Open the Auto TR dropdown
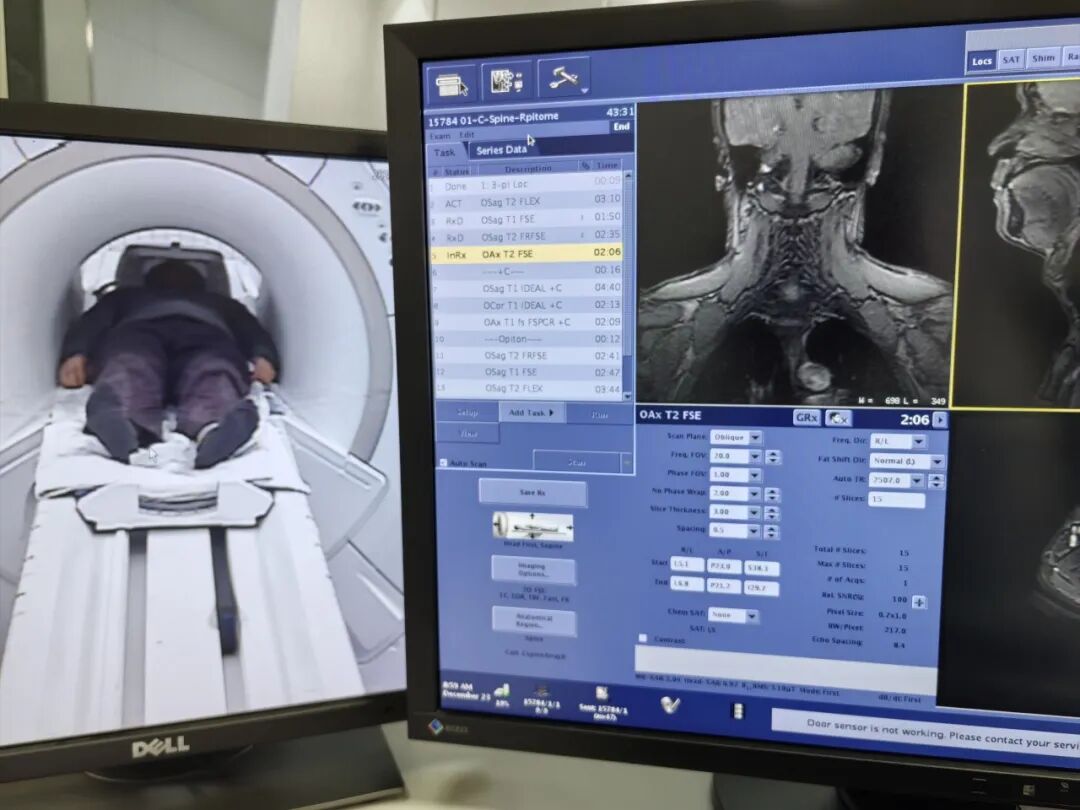 pos(917,481)
